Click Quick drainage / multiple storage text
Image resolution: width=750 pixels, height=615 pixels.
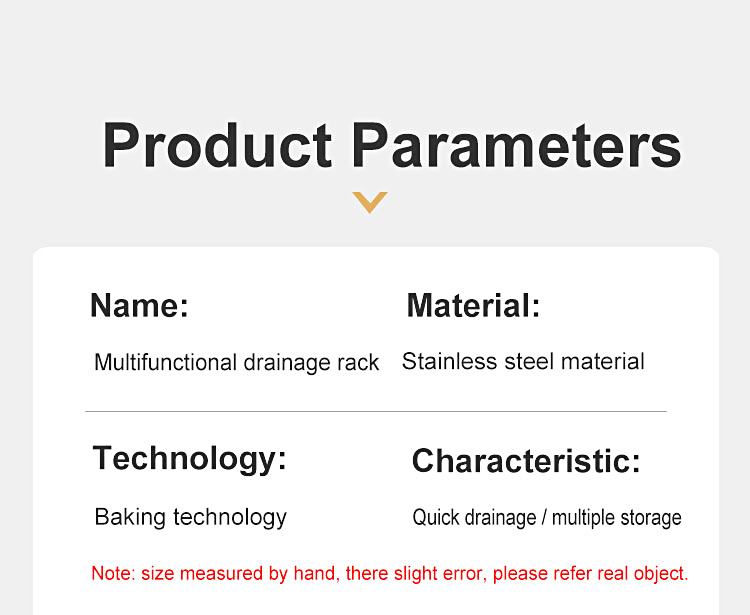coord(547,518)
